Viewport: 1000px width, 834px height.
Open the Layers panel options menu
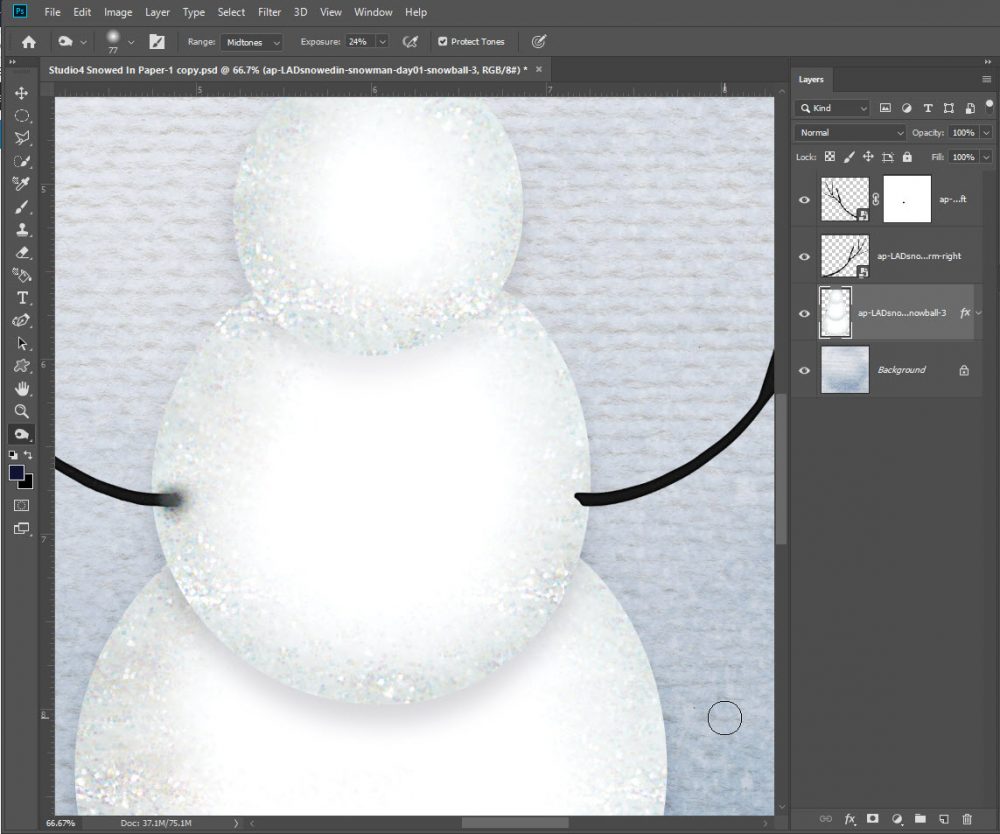coord(987,80)
